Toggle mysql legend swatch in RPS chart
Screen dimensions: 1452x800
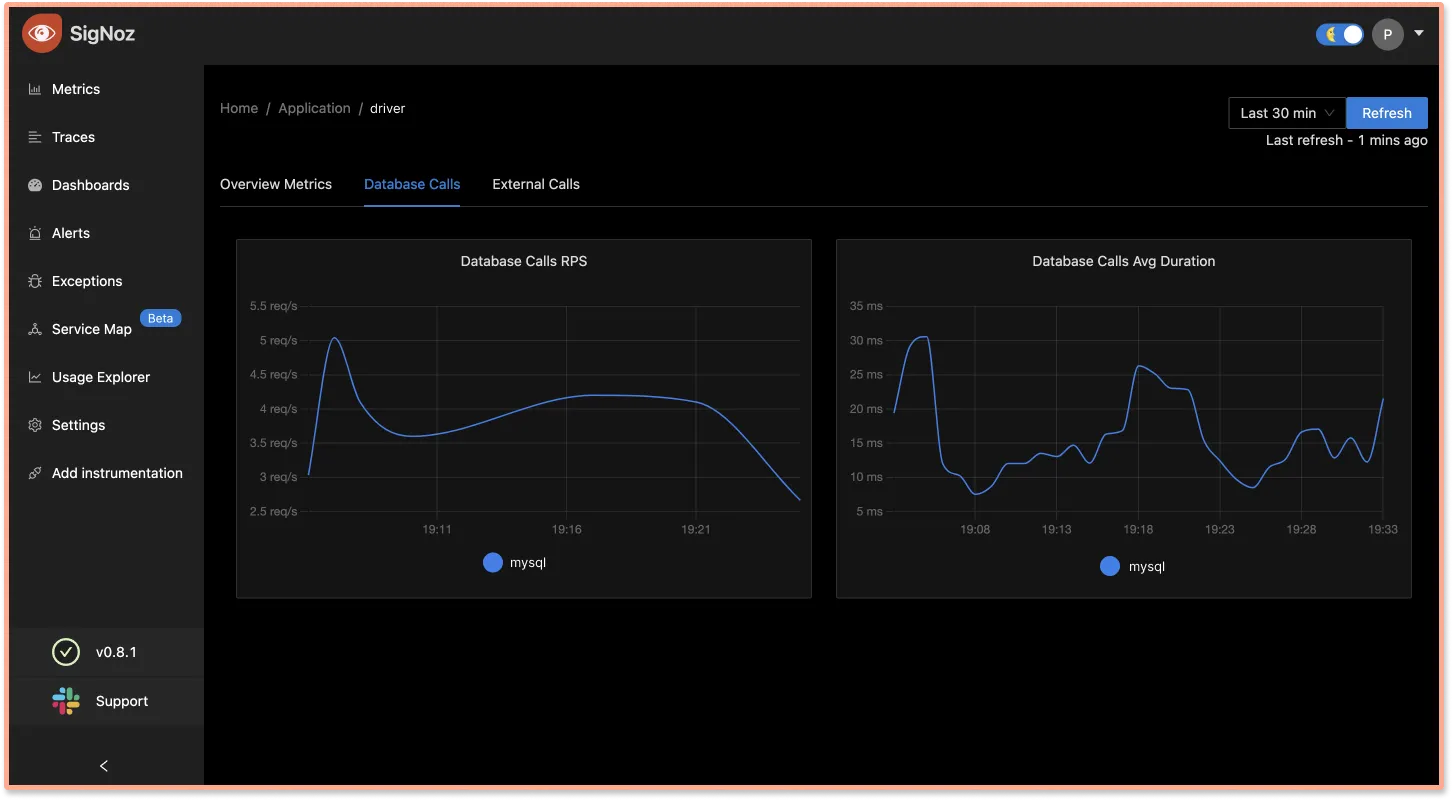pyautogui.click(x=492, y=562)
